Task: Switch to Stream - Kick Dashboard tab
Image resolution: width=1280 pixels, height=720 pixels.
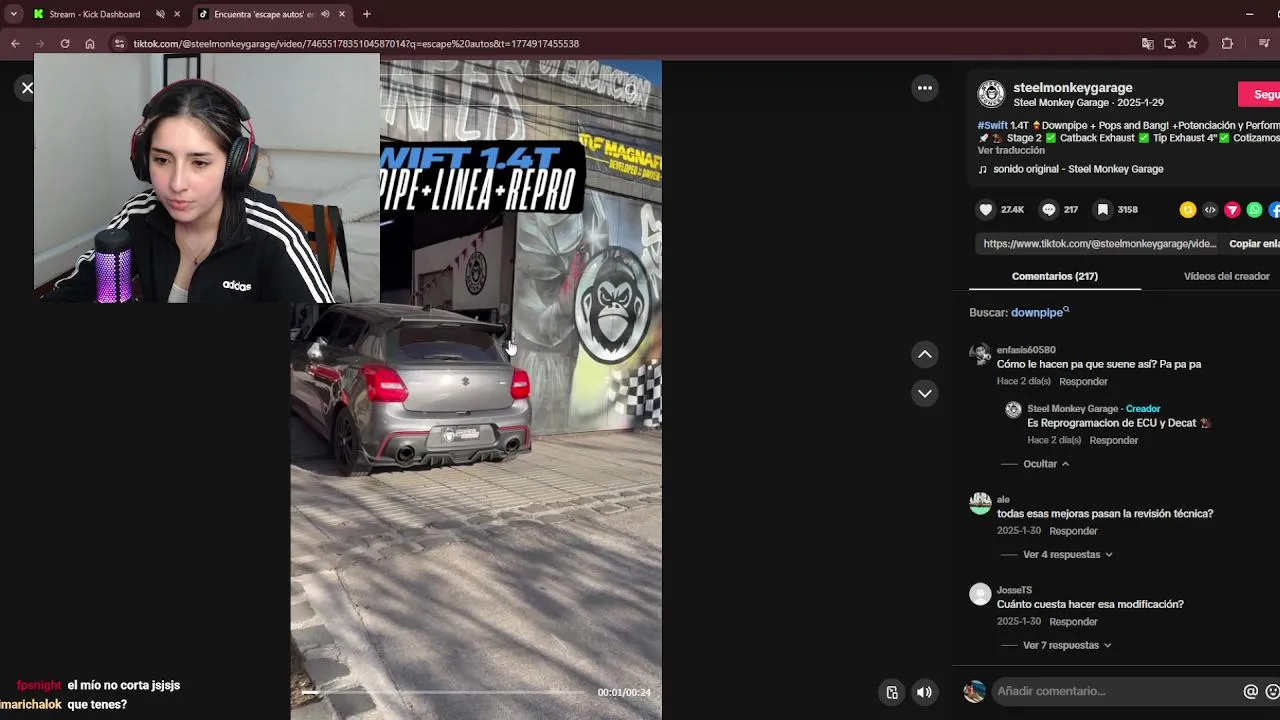Action: pos(95,14)
